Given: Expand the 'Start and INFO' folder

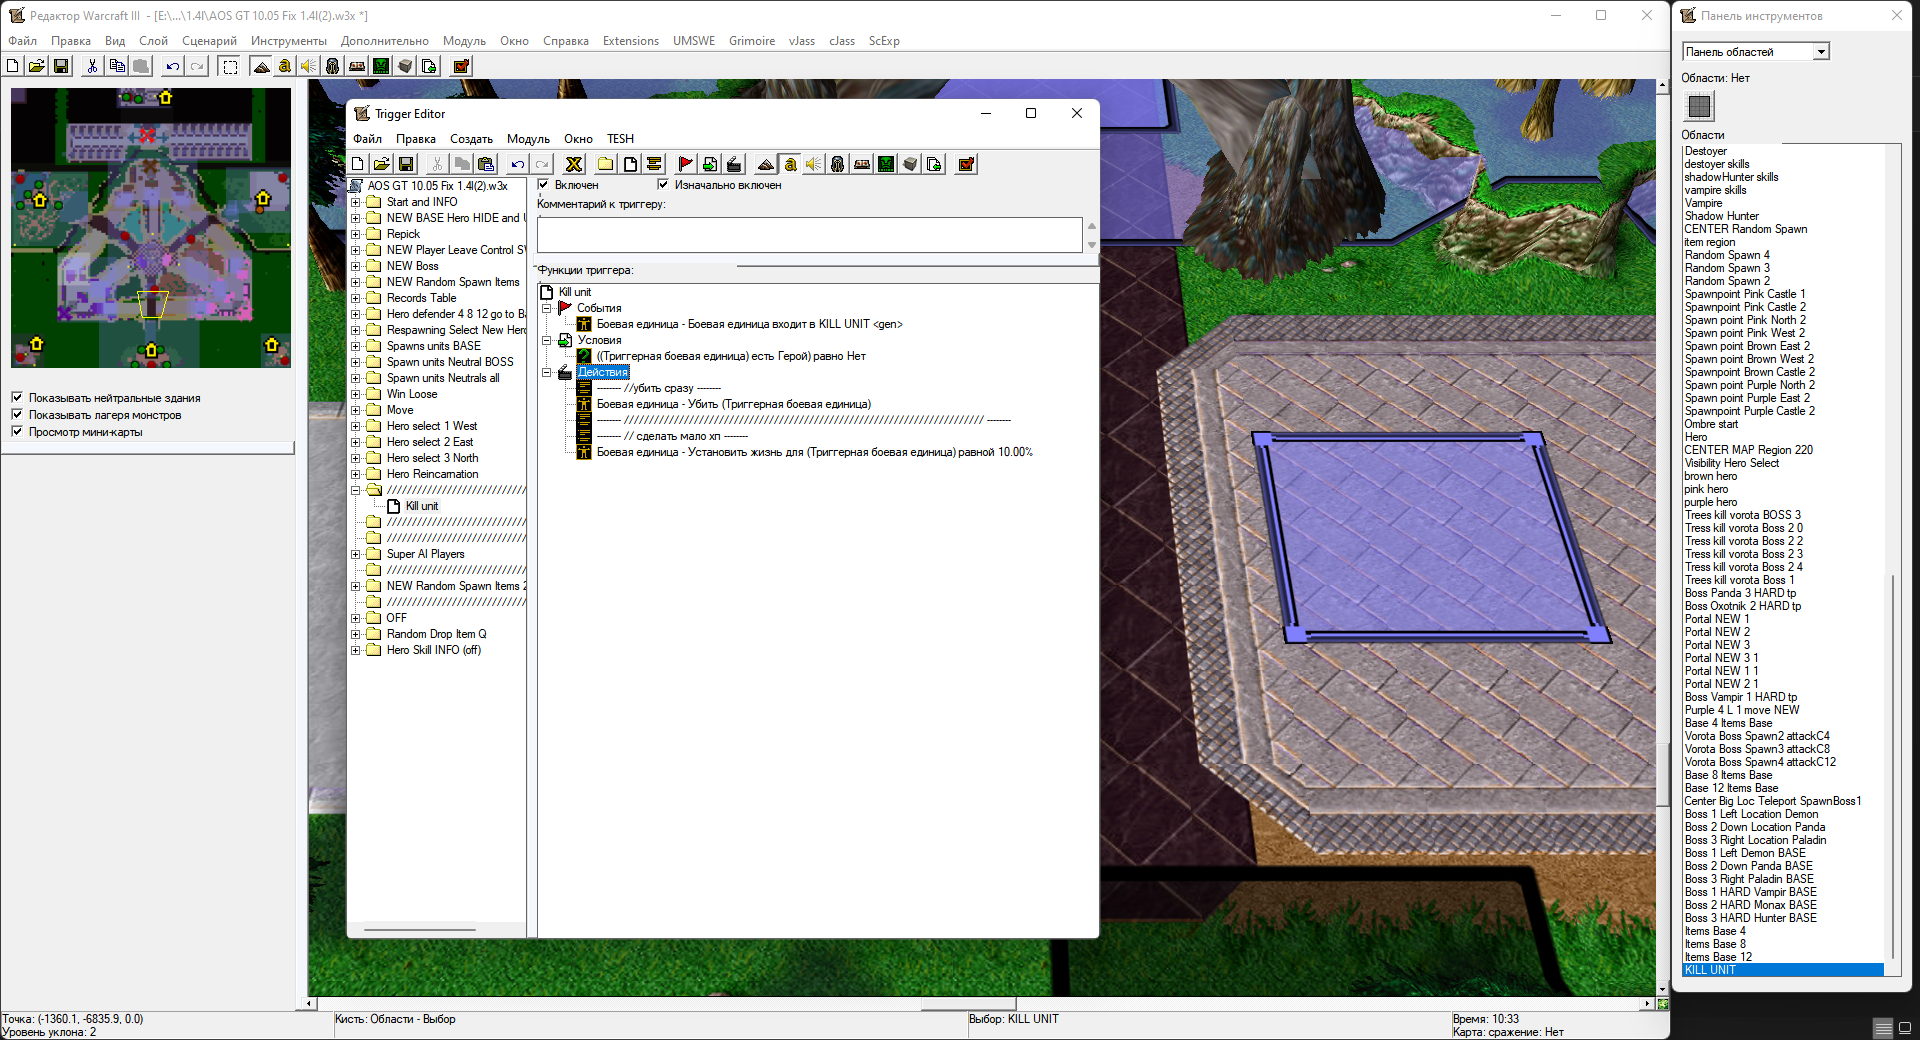Looking at the screenshot, I should click(x=355, y=202).
